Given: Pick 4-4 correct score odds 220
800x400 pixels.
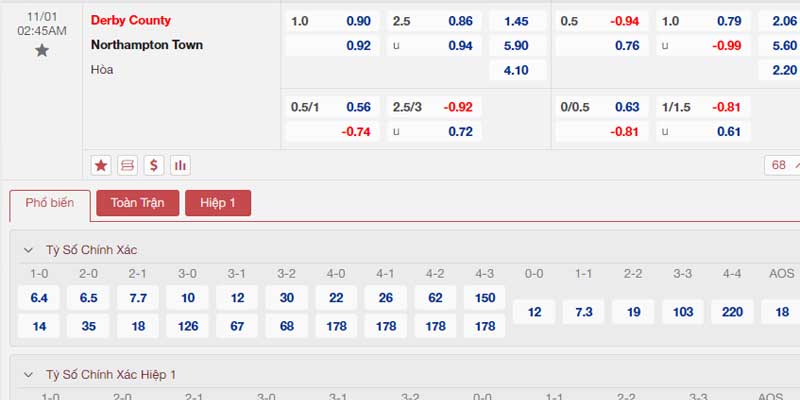Looking at the screenshot, I should (732, 312).
